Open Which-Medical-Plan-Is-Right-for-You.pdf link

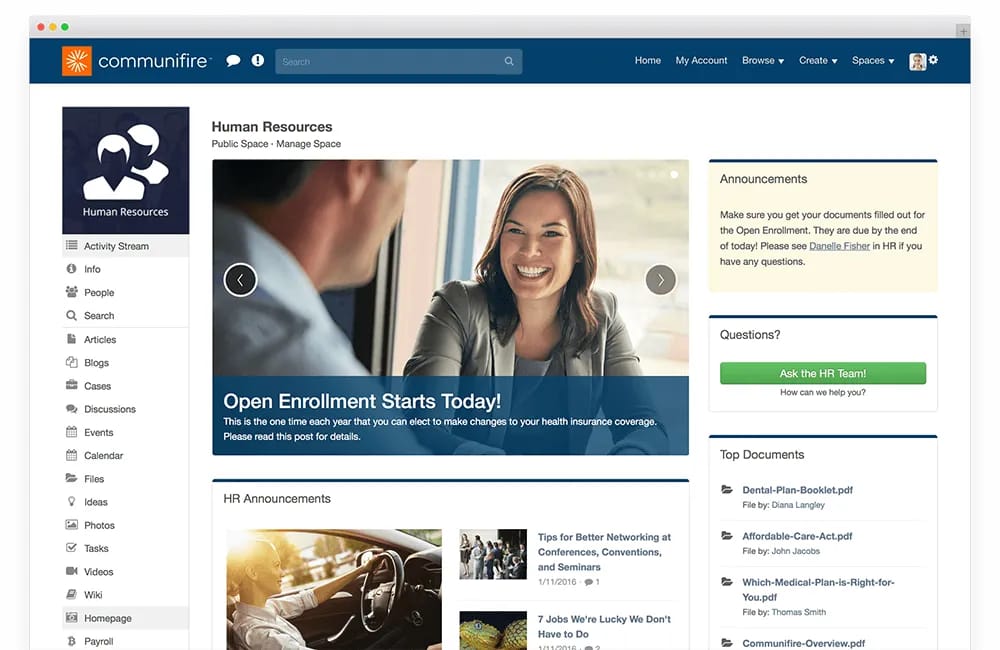tap(818, 589)
